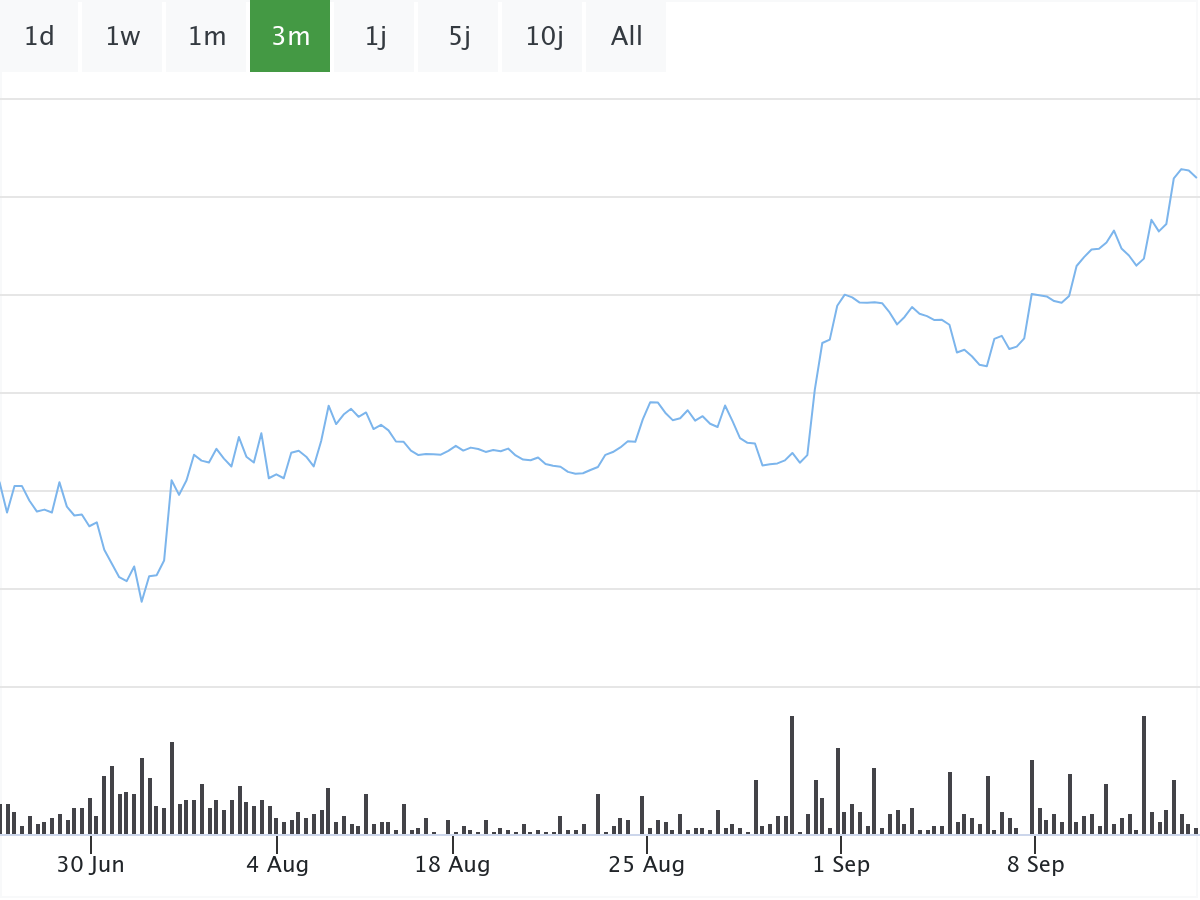Viewport: 1200px width, 900px height.
Task: Click the tallest volume bar before 1 Sep
Action: point(792,775)
